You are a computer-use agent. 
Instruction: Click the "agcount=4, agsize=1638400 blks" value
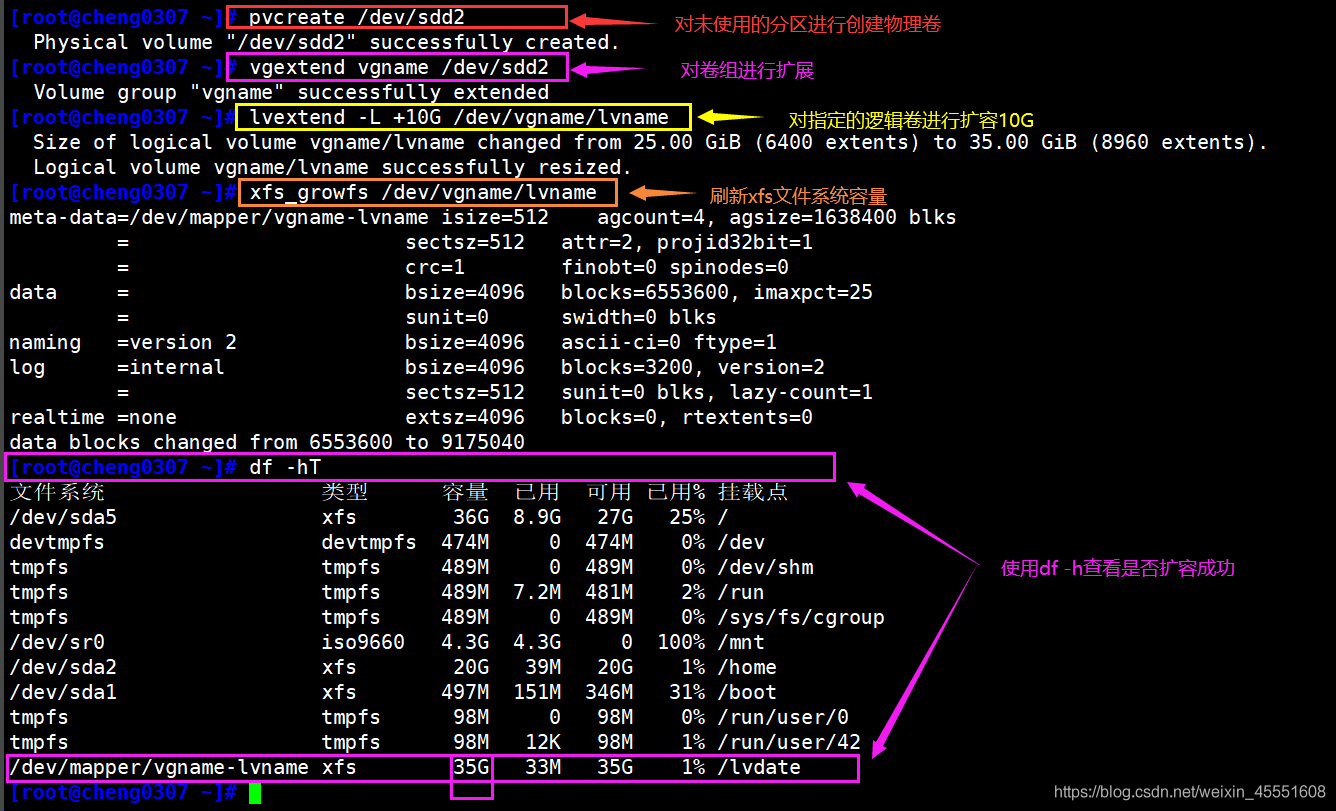pyautogui.click(x=777, y=217)
